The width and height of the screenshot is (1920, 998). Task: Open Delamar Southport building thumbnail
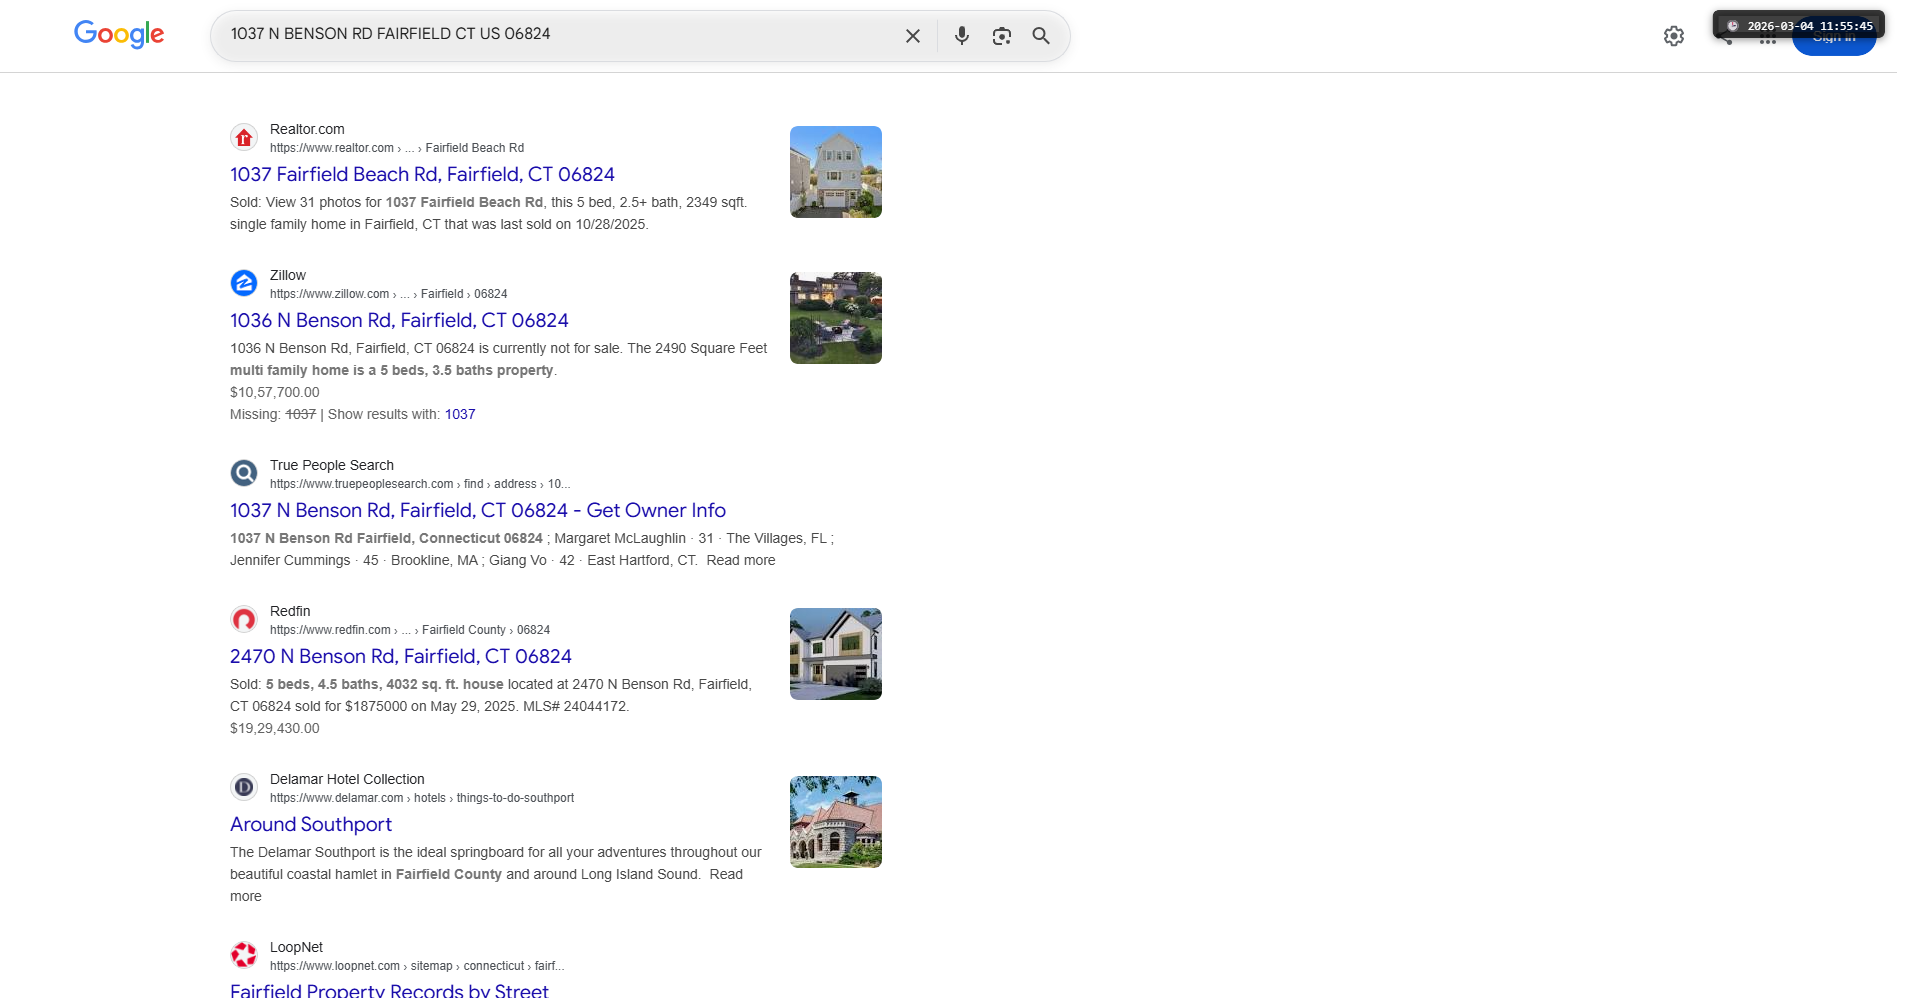click(x=836, y=822)
